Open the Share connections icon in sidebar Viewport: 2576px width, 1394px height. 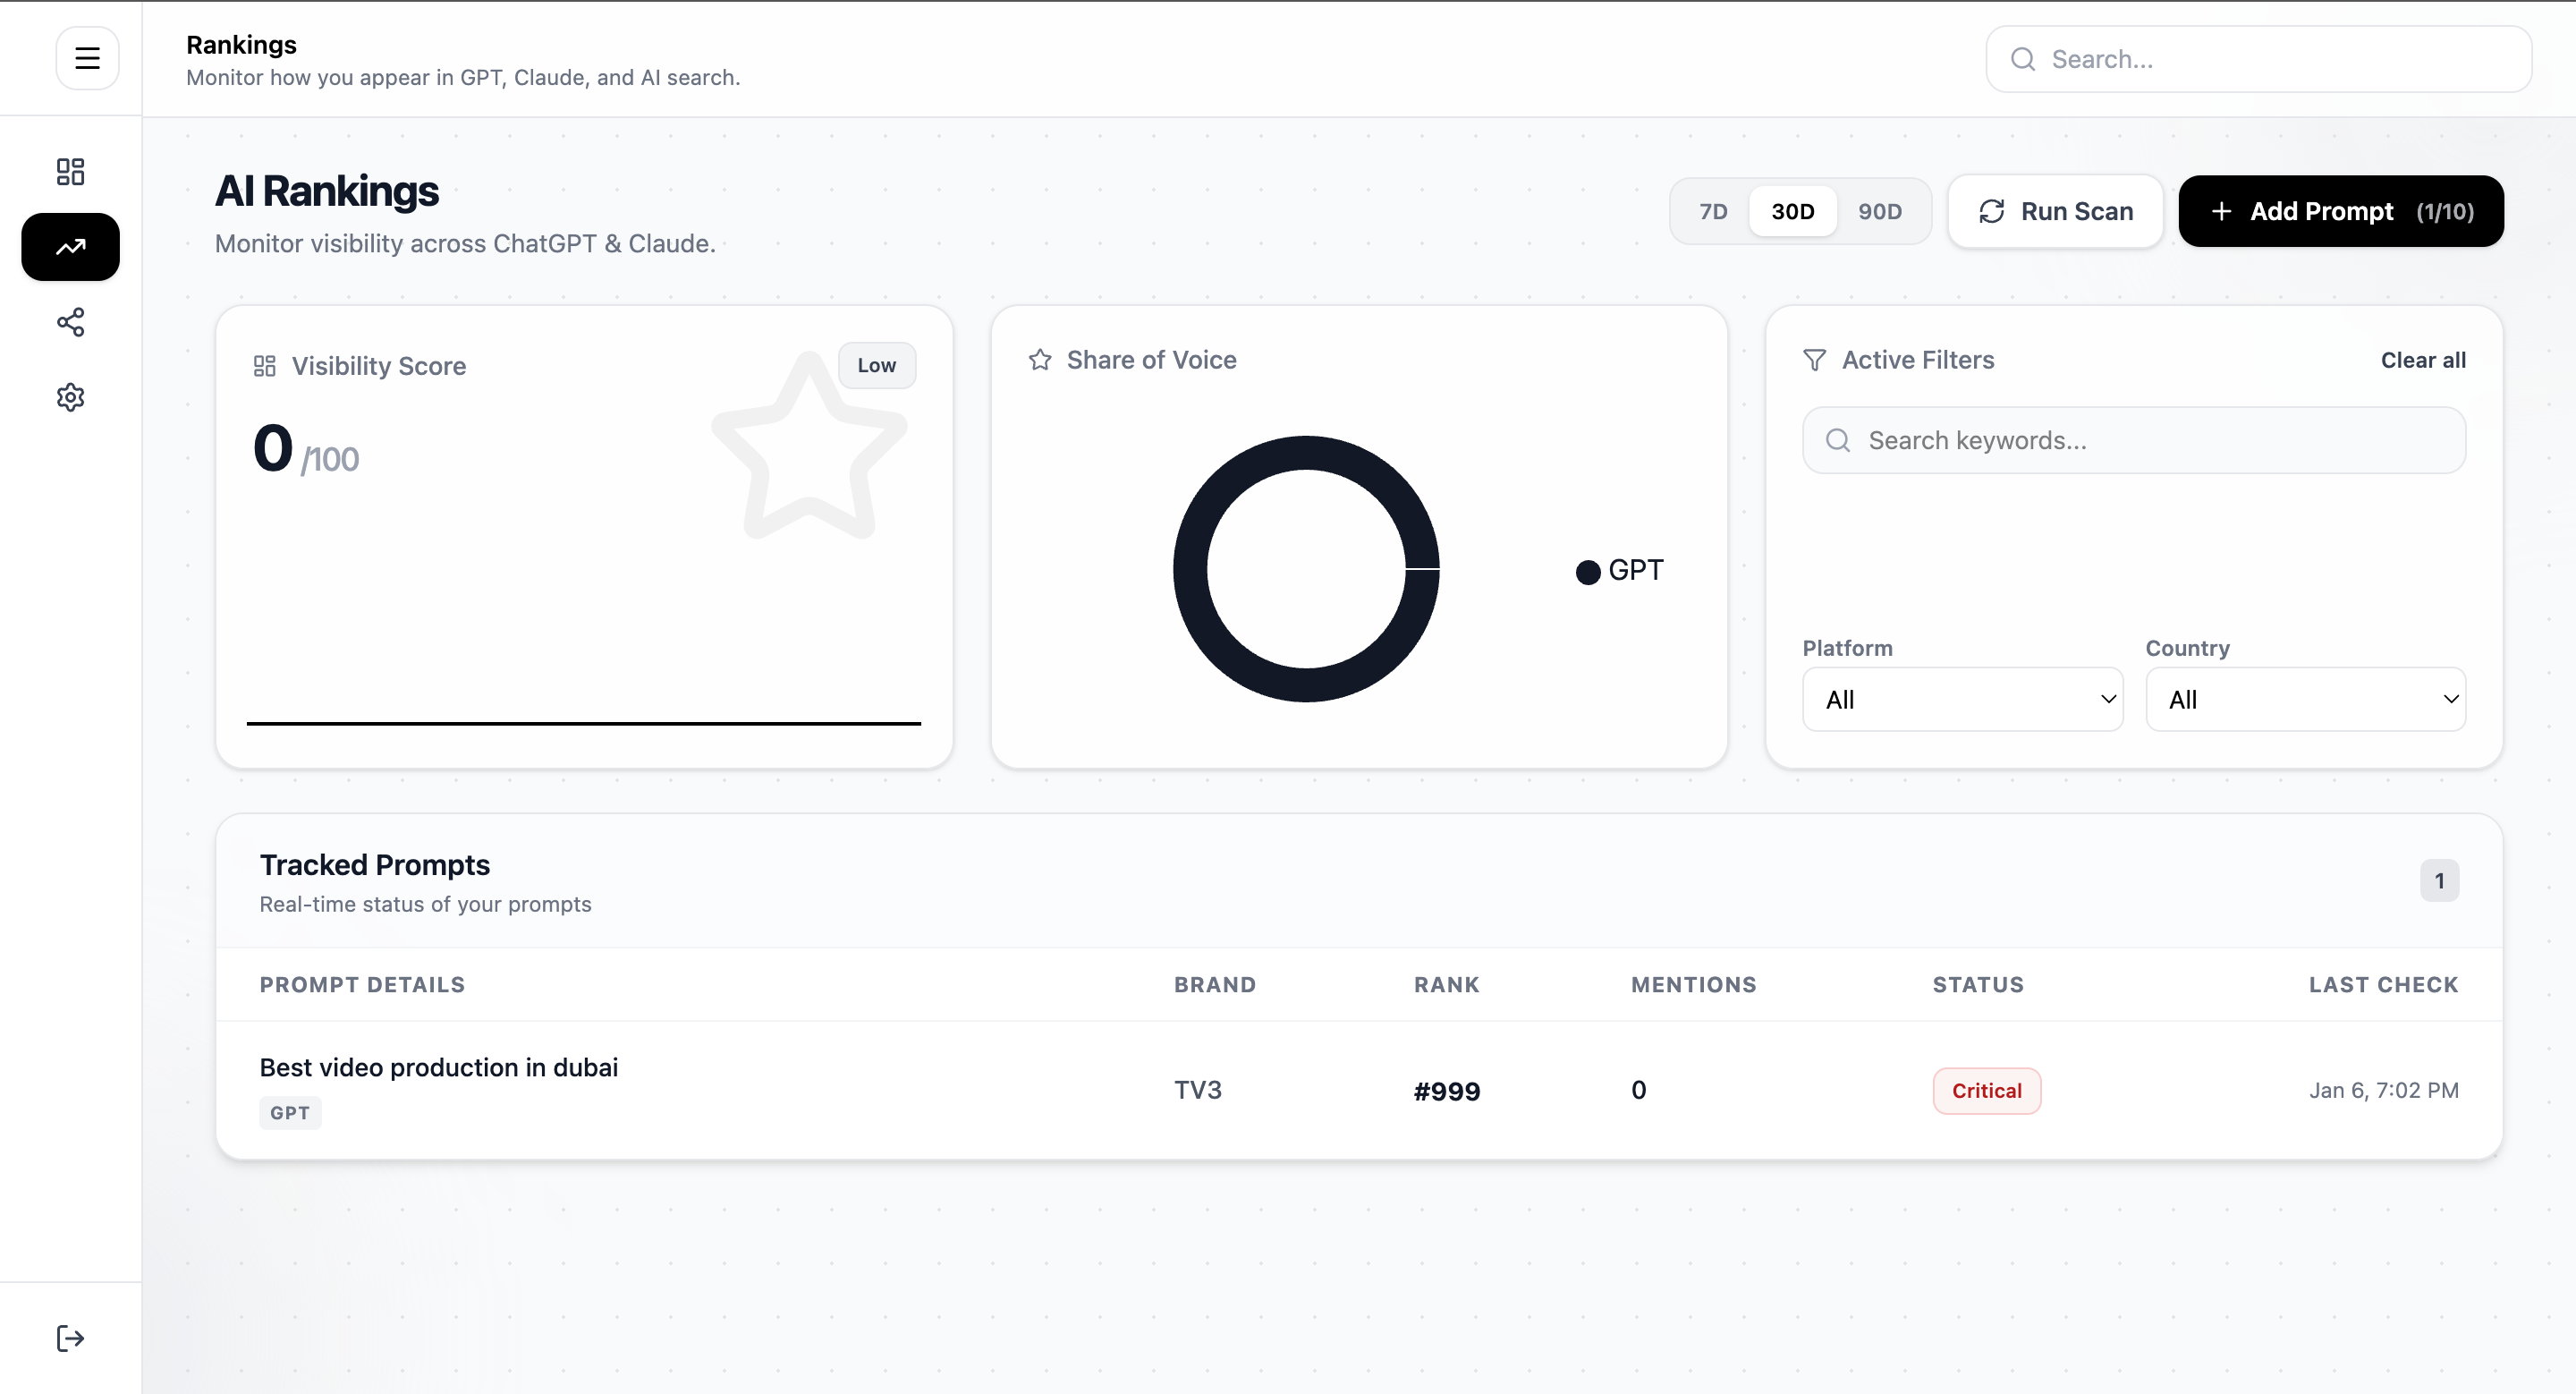point(70,322)
